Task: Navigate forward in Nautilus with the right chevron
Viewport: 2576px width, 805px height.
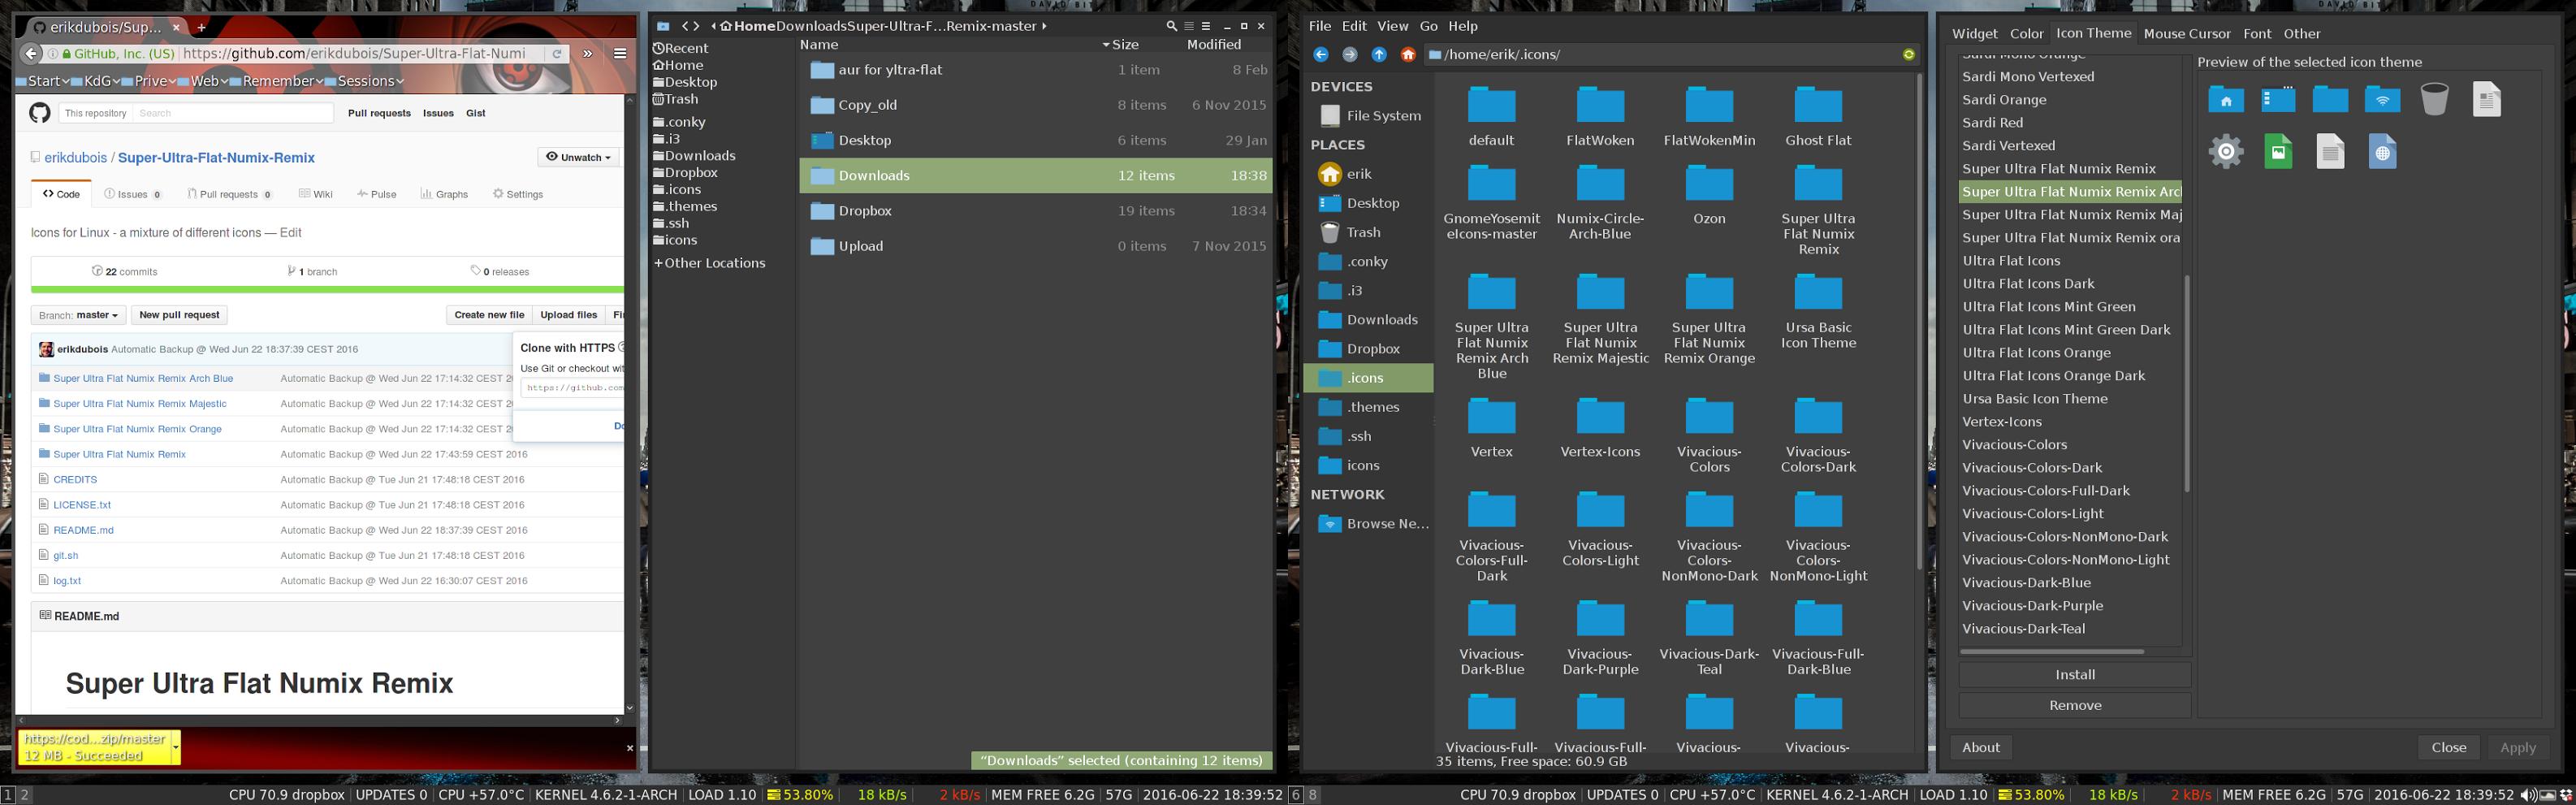Action: [697, 26]
